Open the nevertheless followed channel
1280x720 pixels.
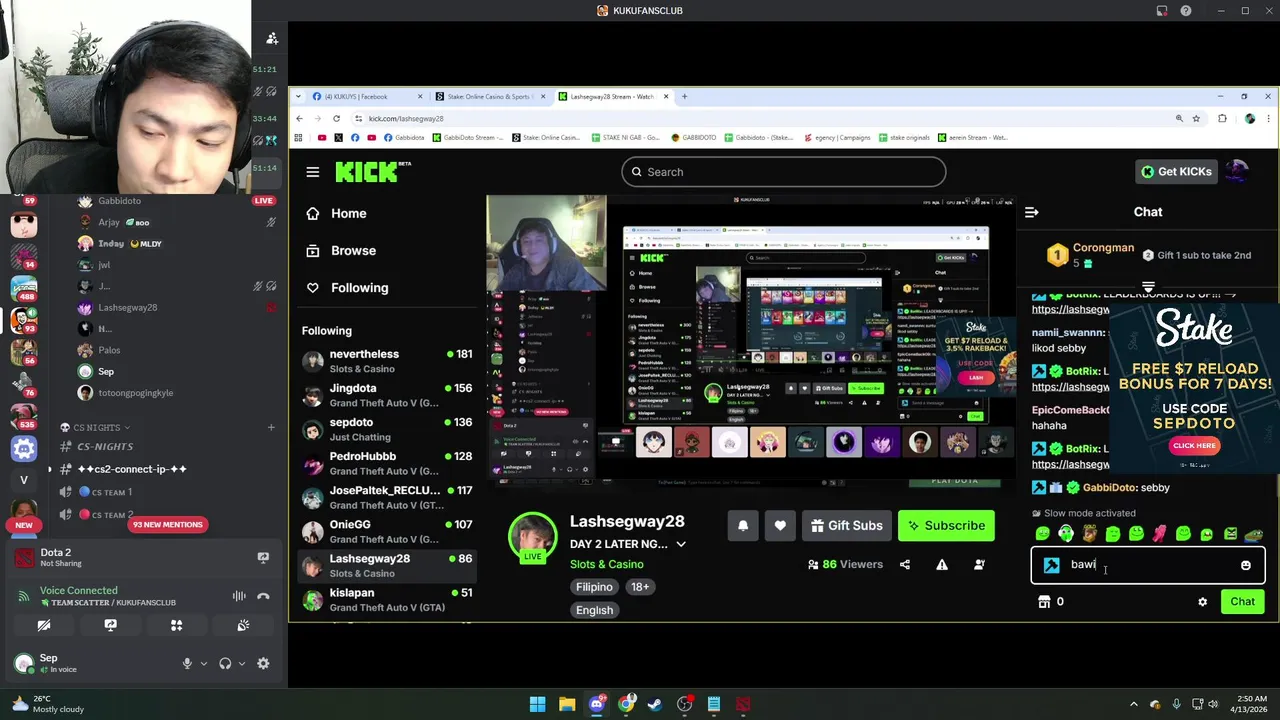tap(387, 361)
